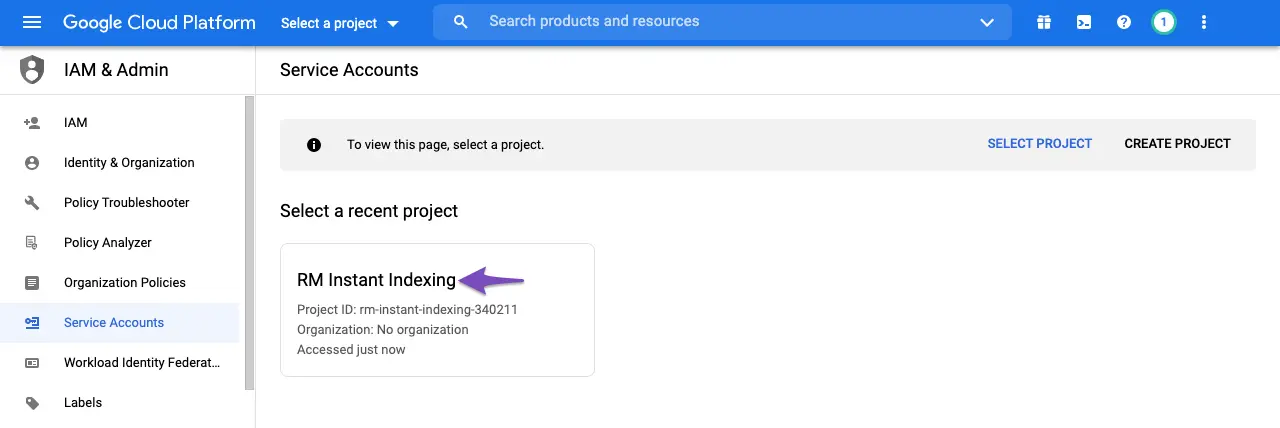Screen dimensions: 1280x428
Task: Click the Labels tag icon
Action: tap(32, 403)
